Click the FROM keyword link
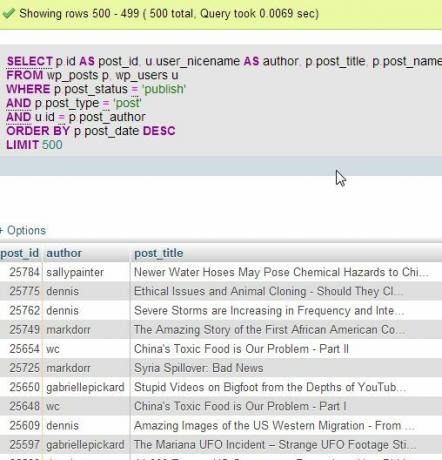 25,75
